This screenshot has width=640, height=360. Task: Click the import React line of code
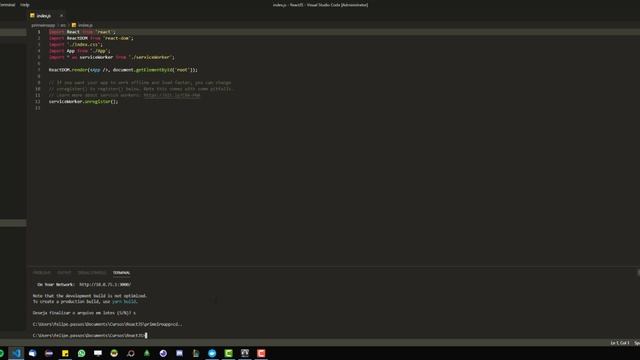(82, 32)
